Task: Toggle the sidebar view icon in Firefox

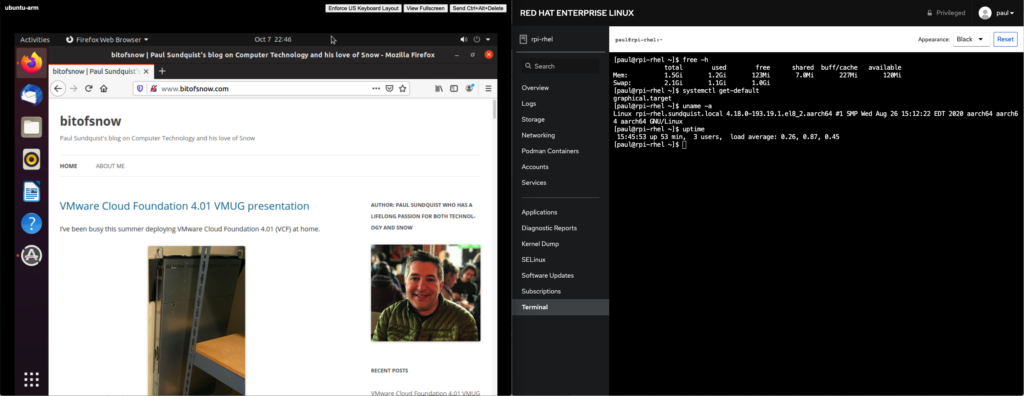Action: [x=454, y=88]
